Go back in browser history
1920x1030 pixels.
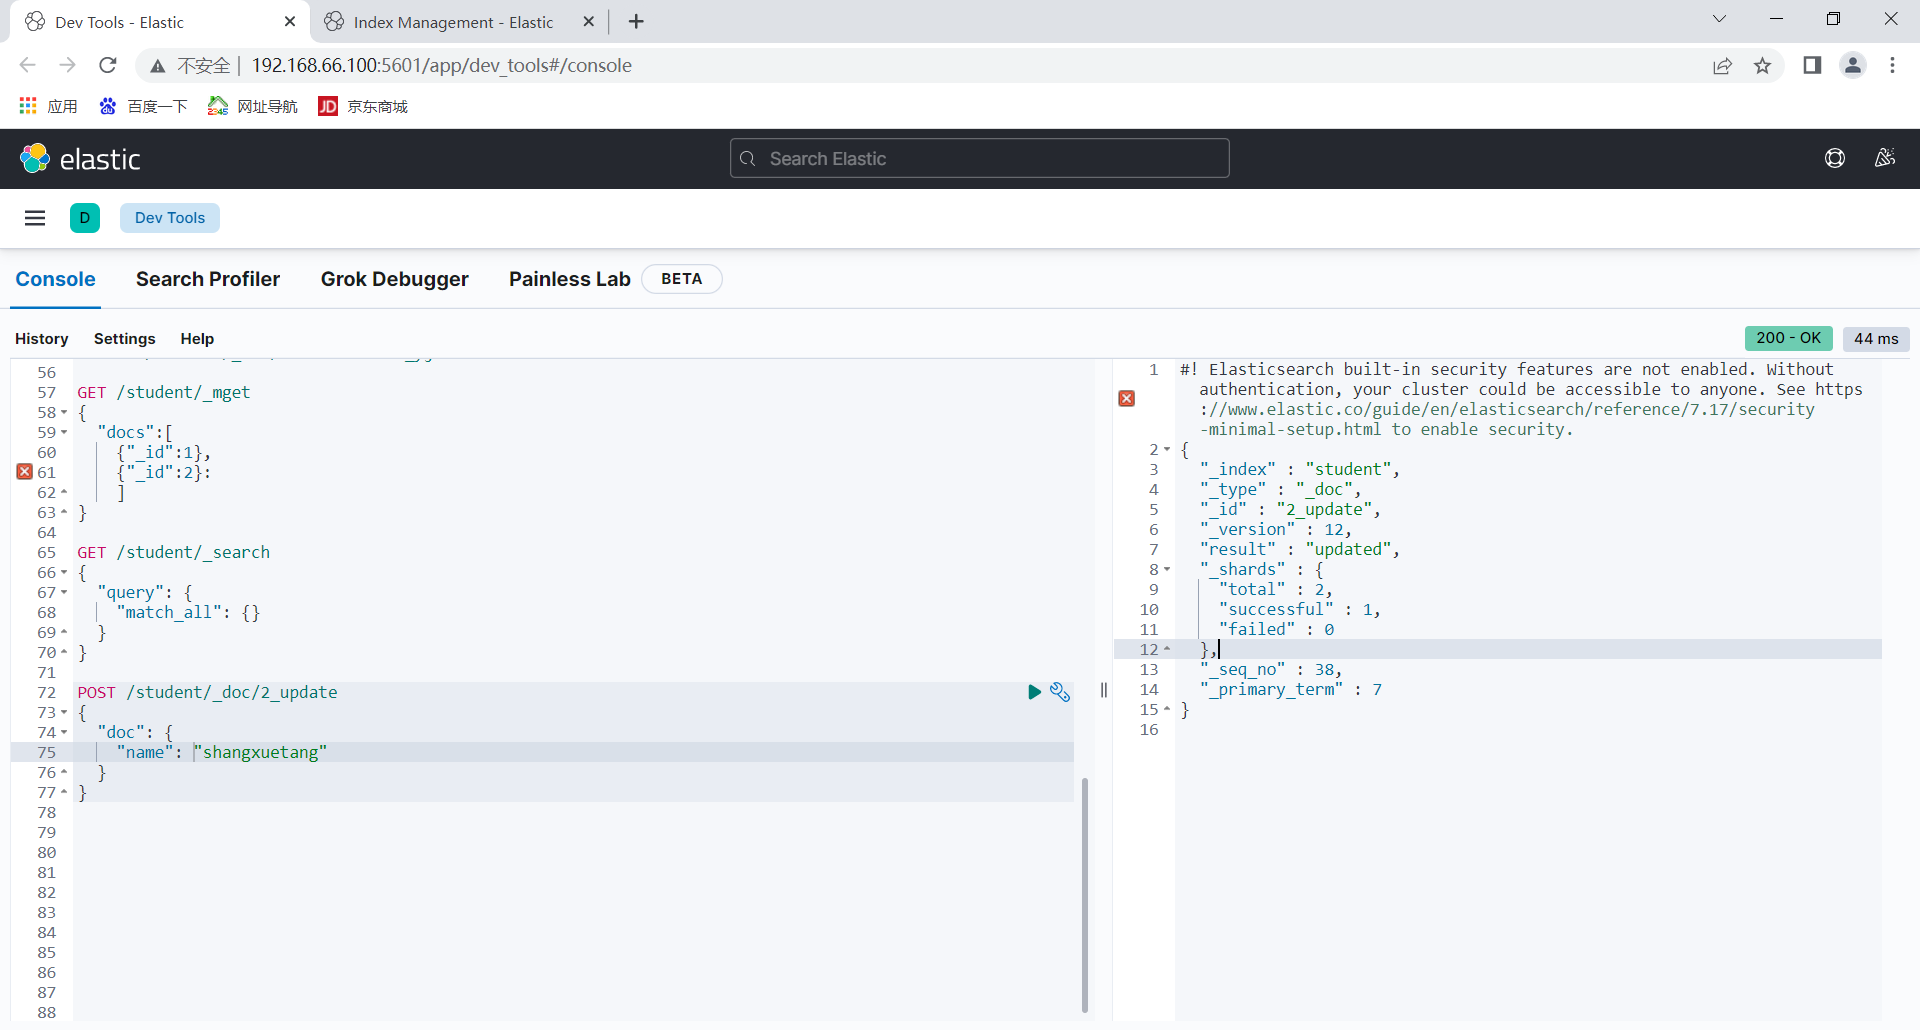[x=28, y=65]
